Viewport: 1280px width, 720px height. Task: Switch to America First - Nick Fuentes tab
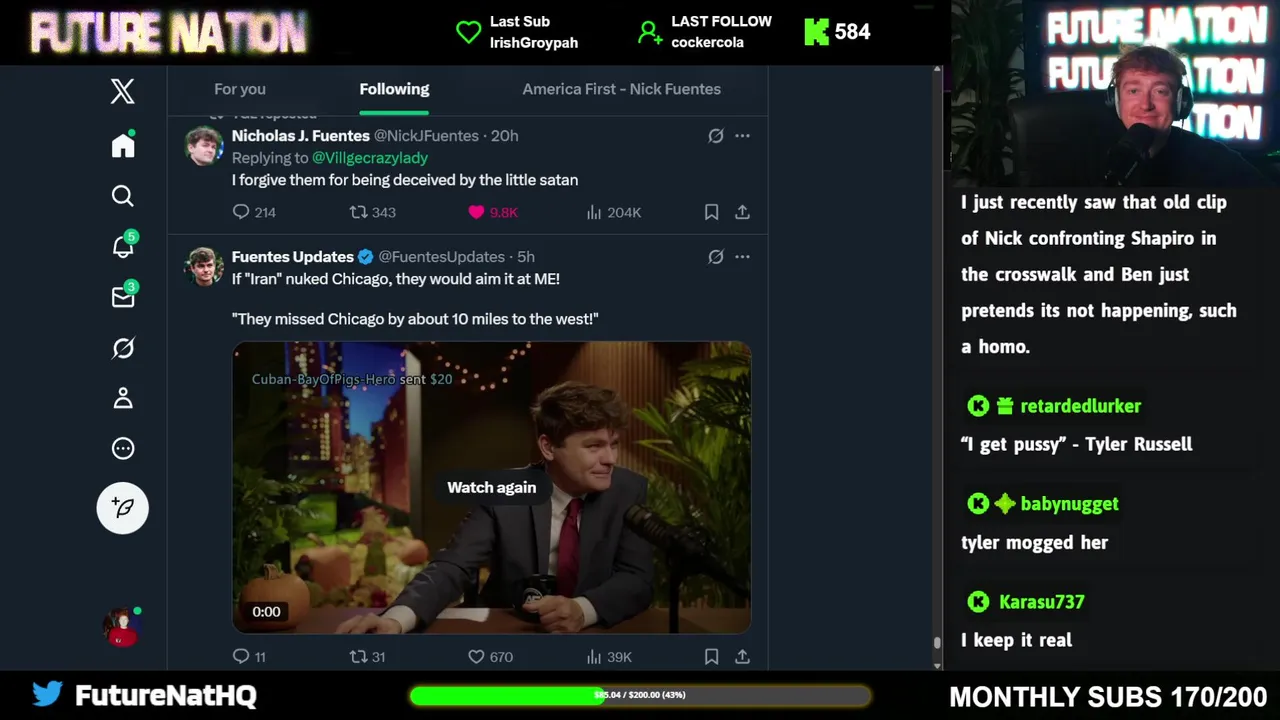click(621, 89)
